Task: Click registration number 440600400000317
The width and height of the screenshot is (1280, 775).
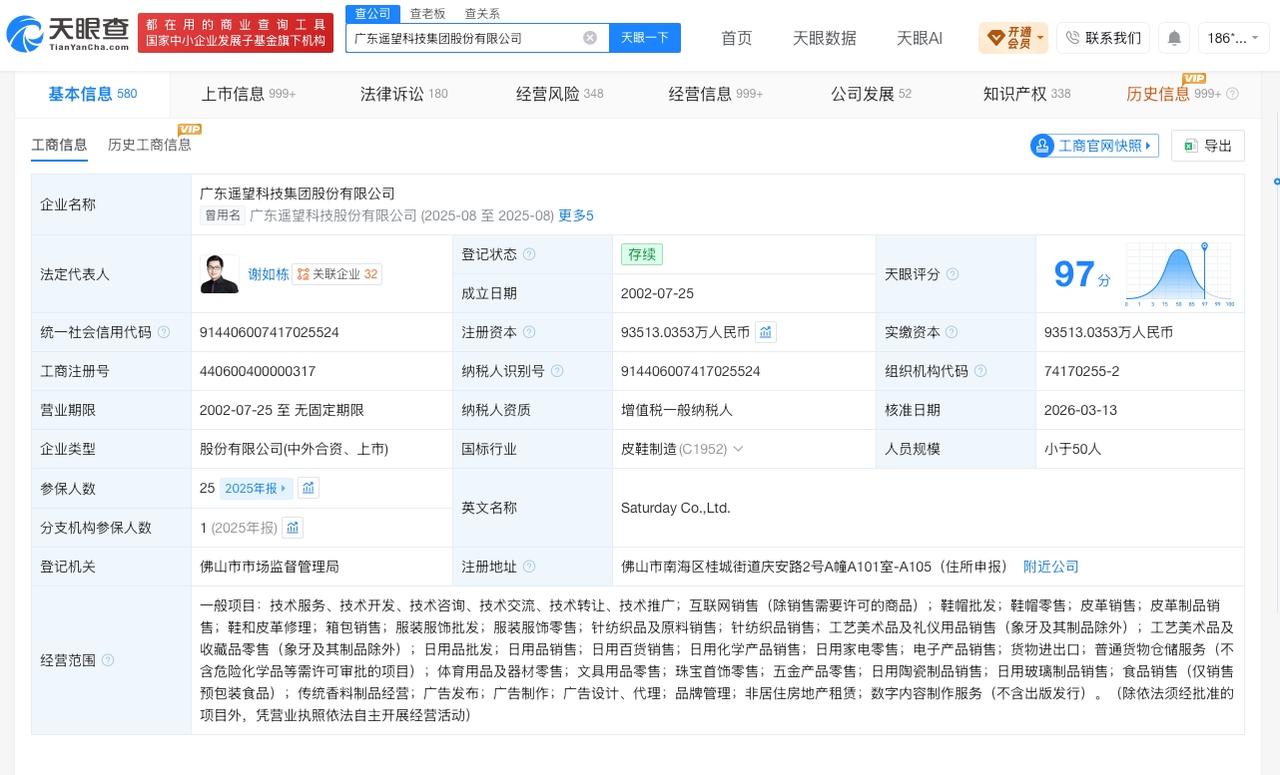Action: click(x=258, y=371)
